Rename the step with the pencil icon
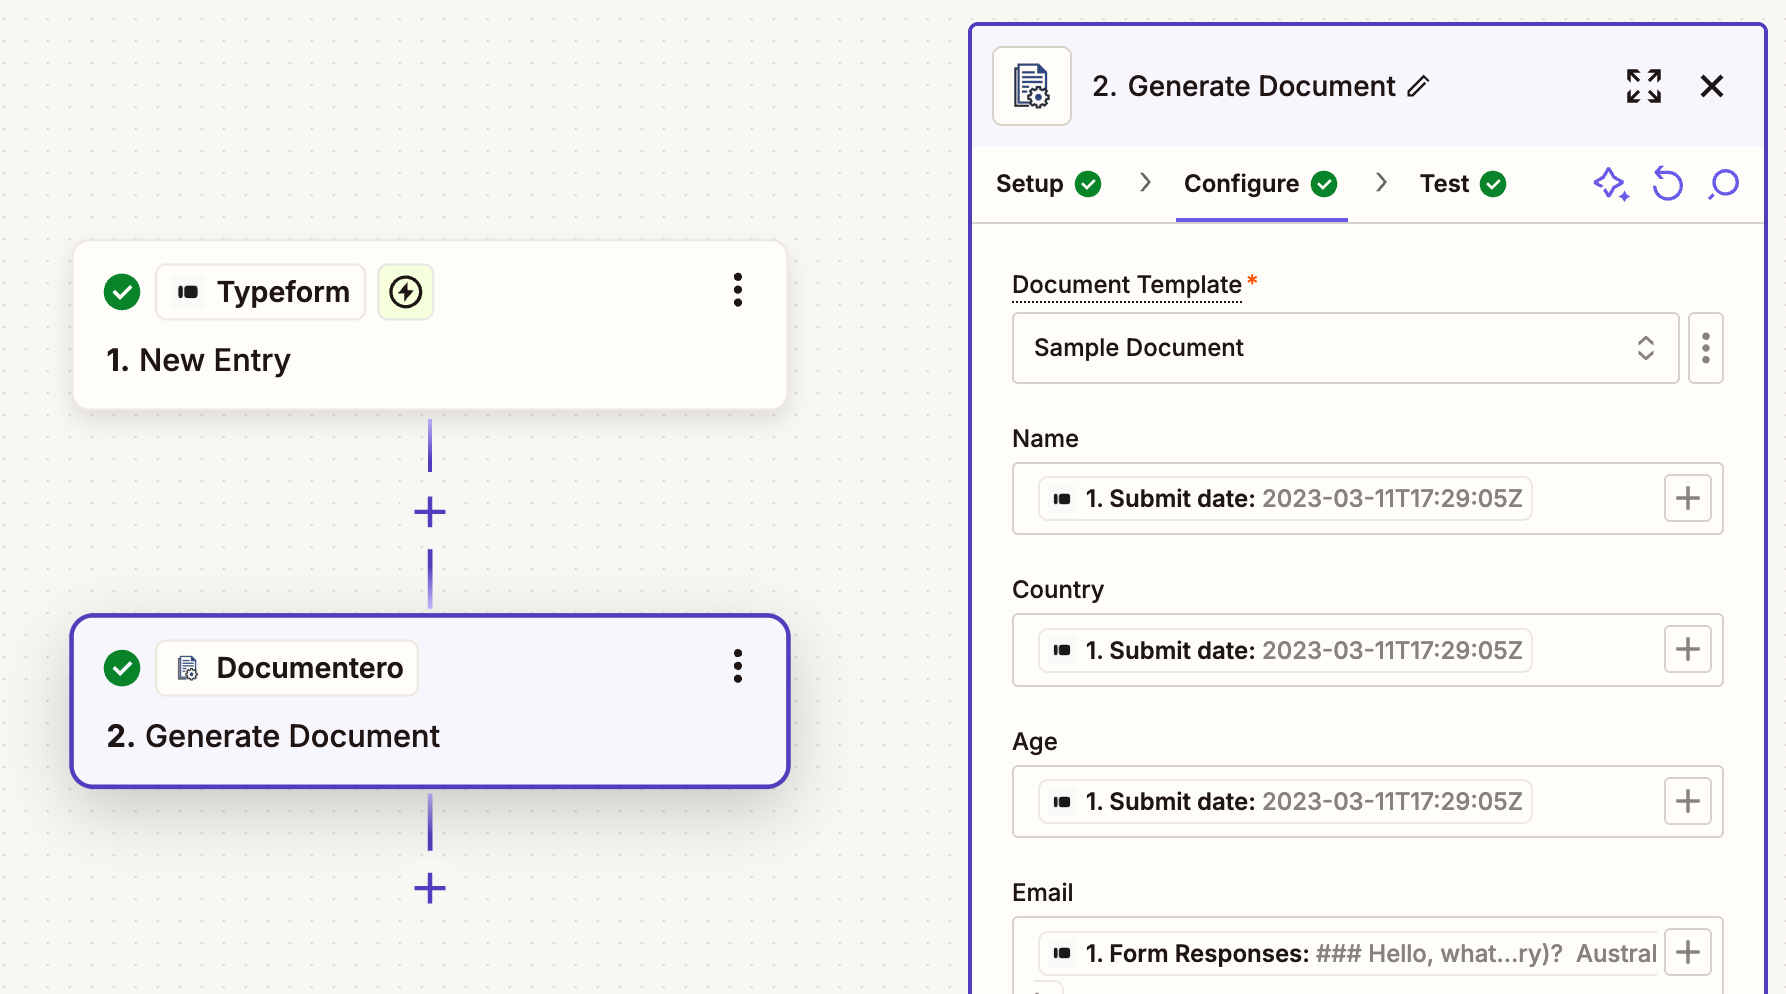1786x994 pixels. pos(1418,86)
